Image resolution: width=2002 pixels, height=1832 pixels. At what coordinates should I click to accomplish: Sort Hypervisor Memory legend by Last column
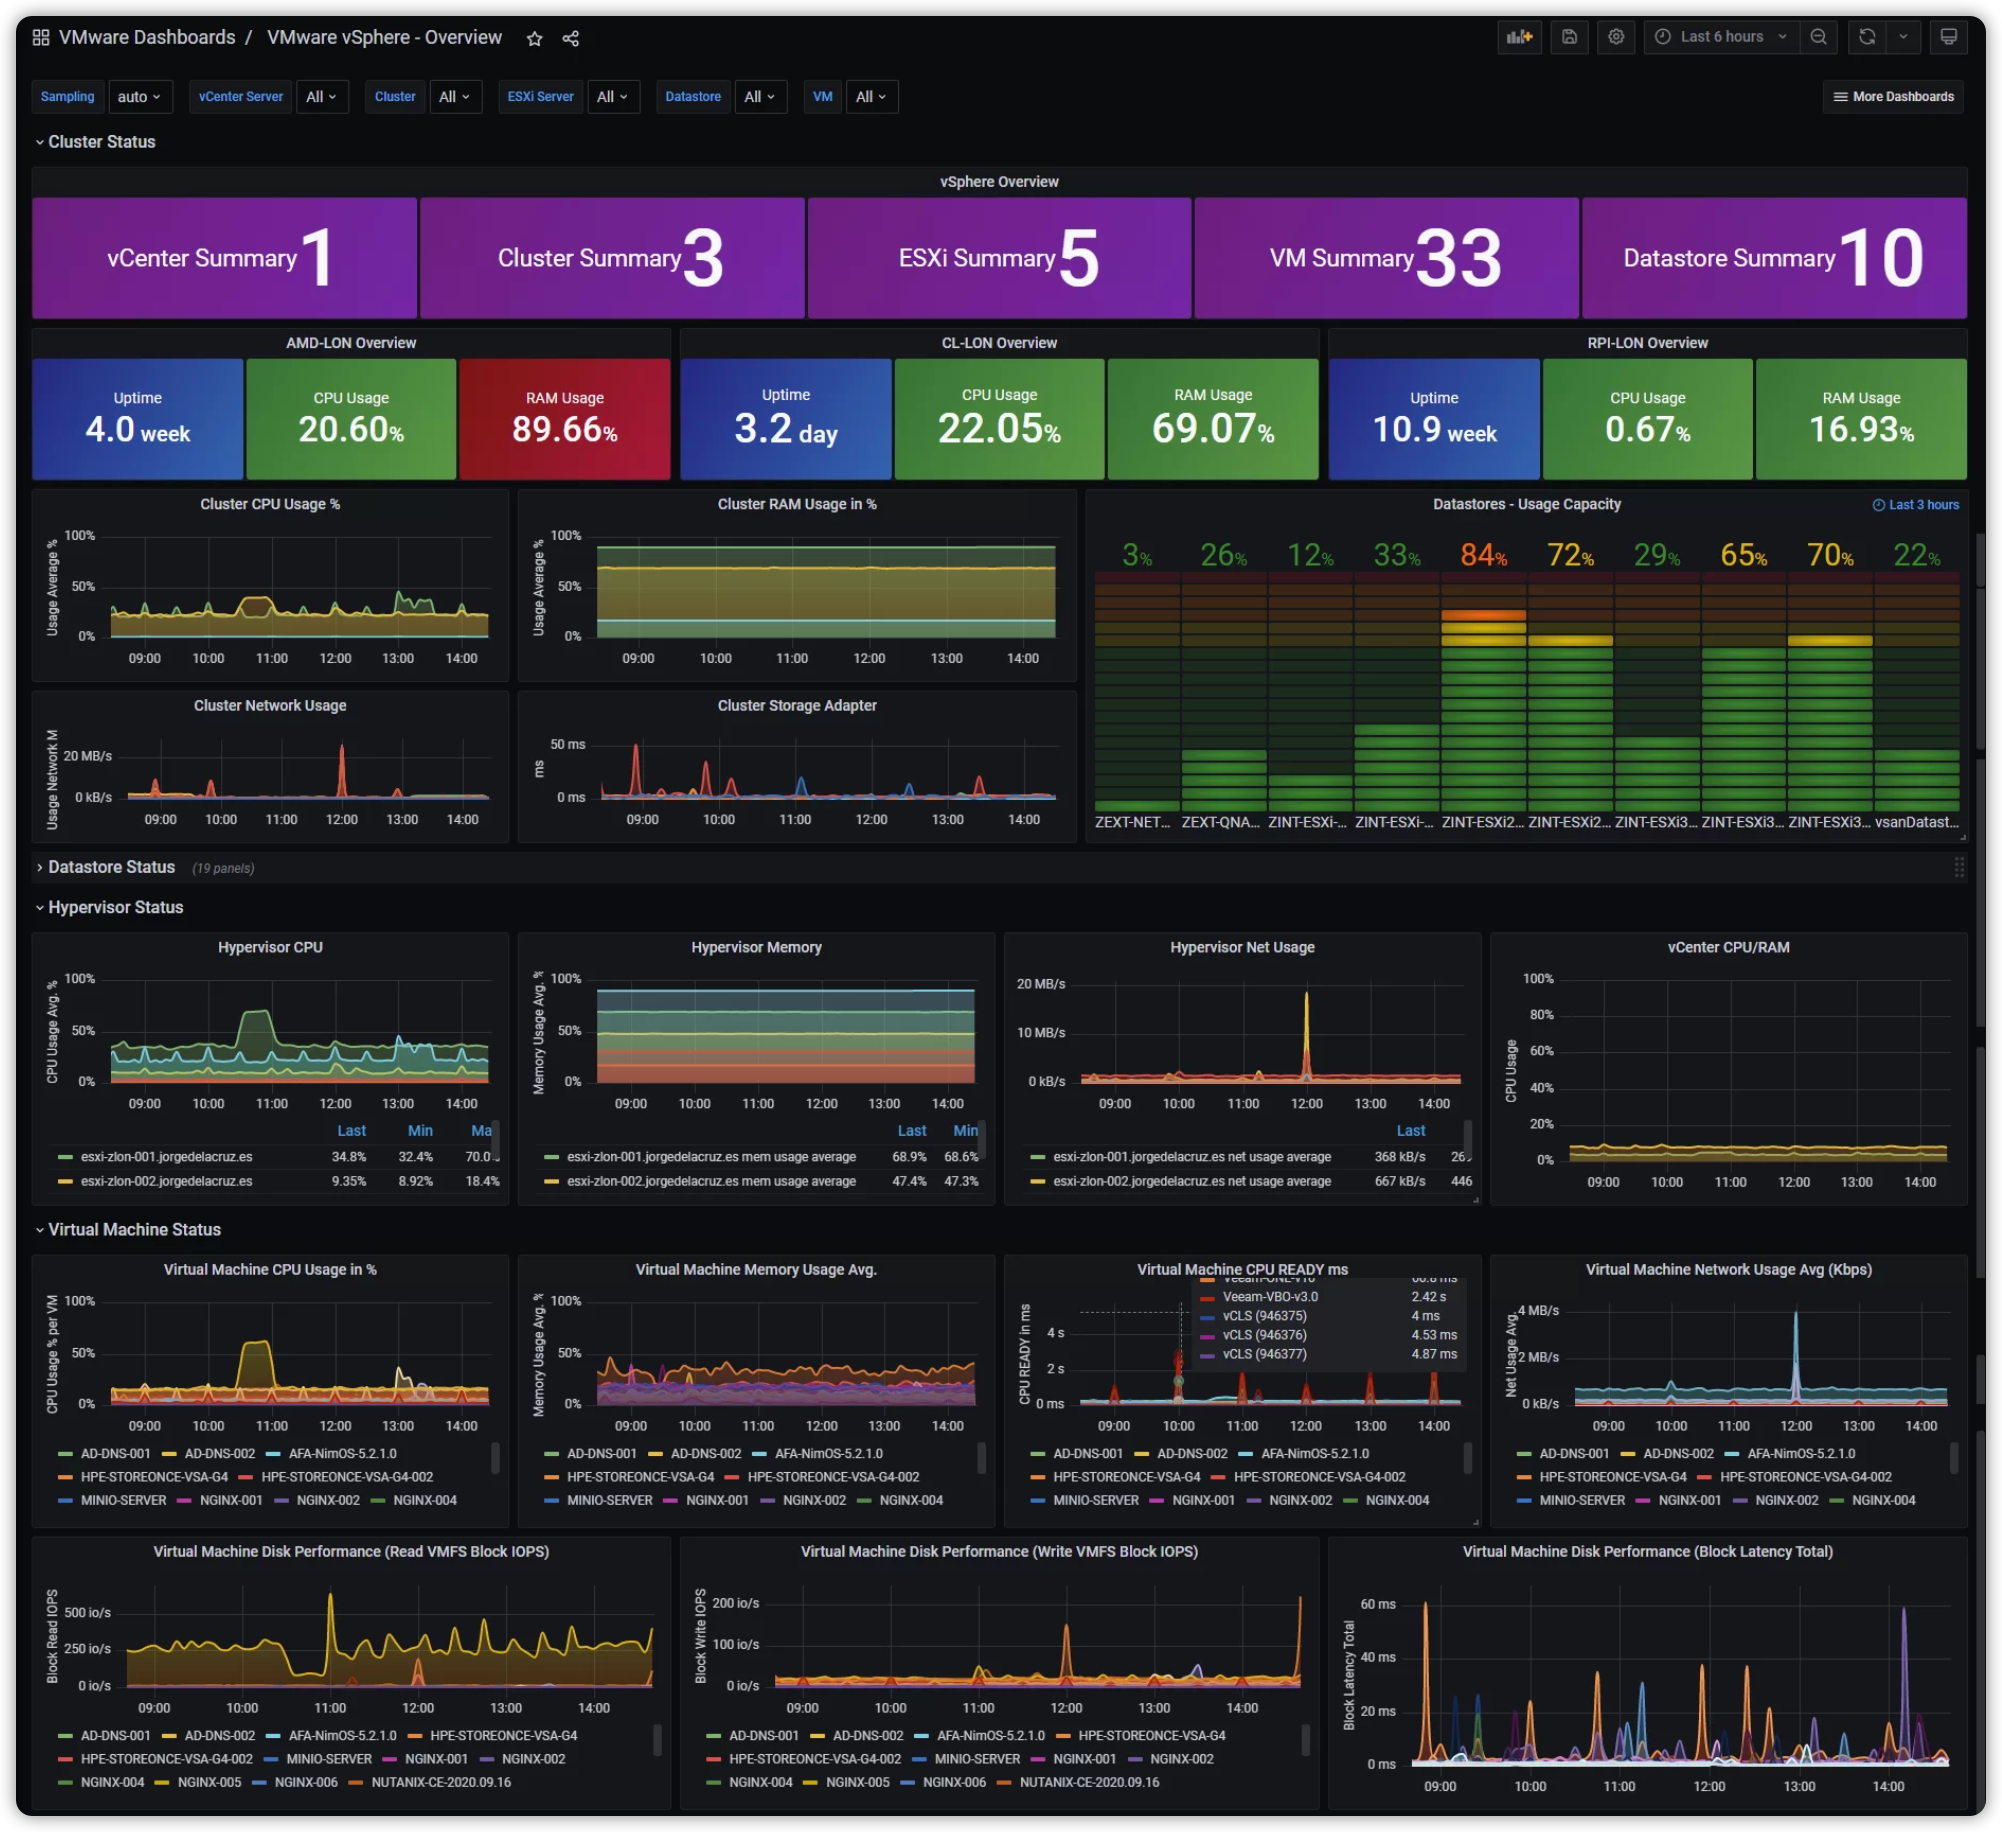[912, 1131]
